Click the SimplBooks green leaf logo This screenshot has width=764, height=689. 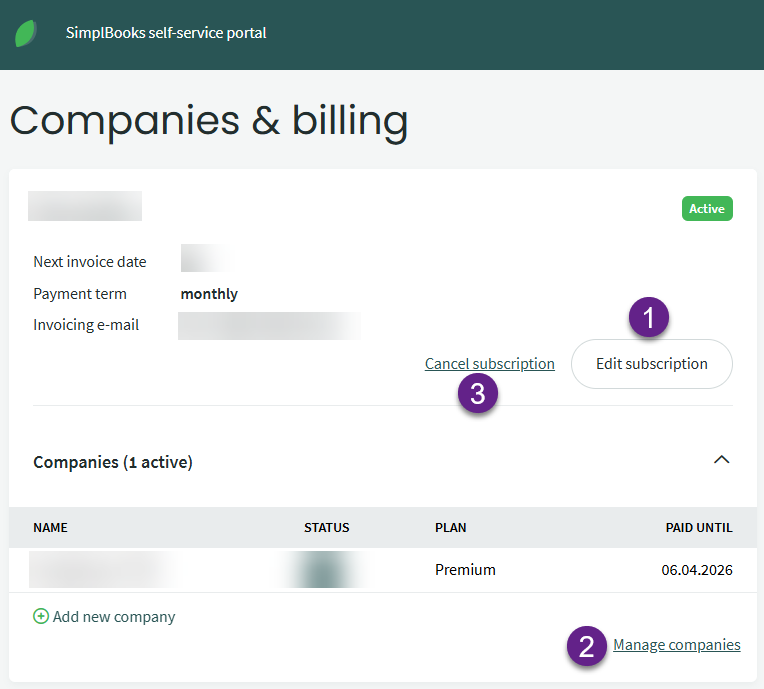(x=27, y=33)
